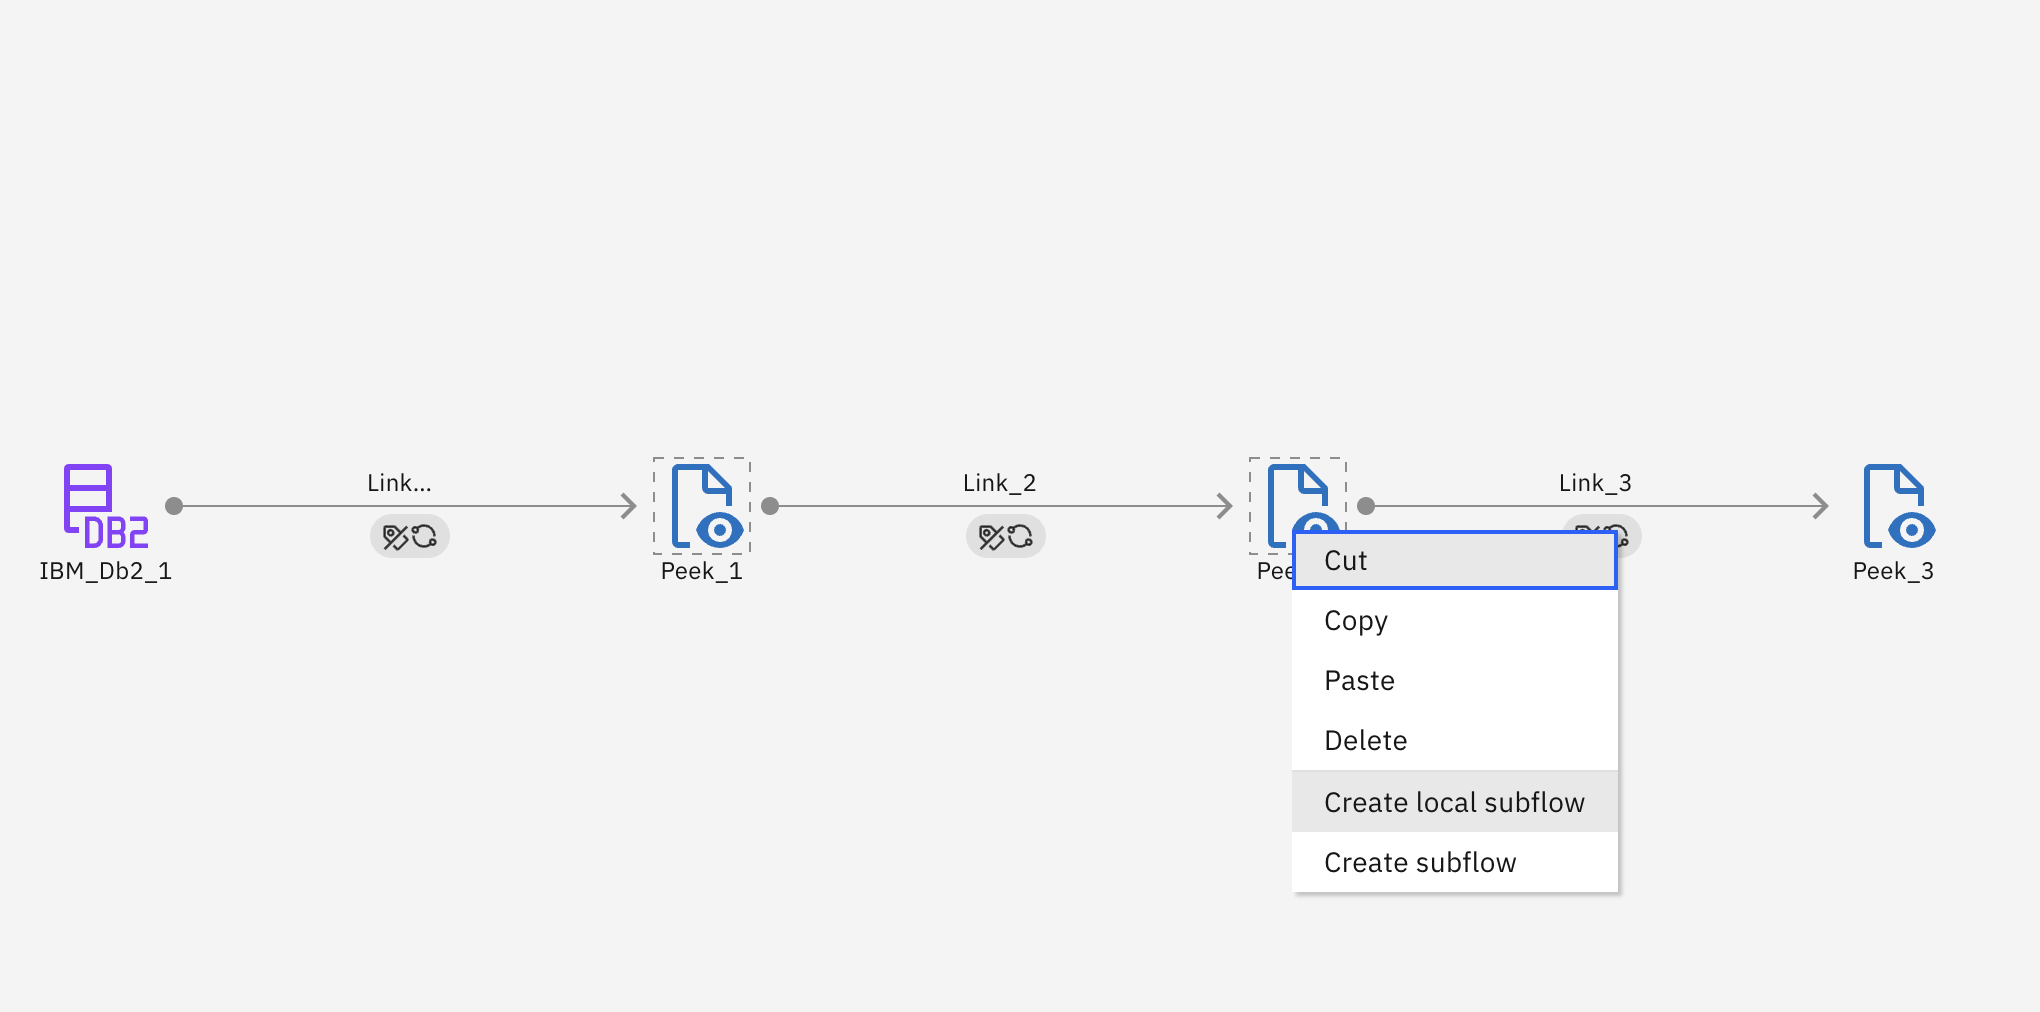
Task: Click the tag icon below Link_2
Action: 991,537
